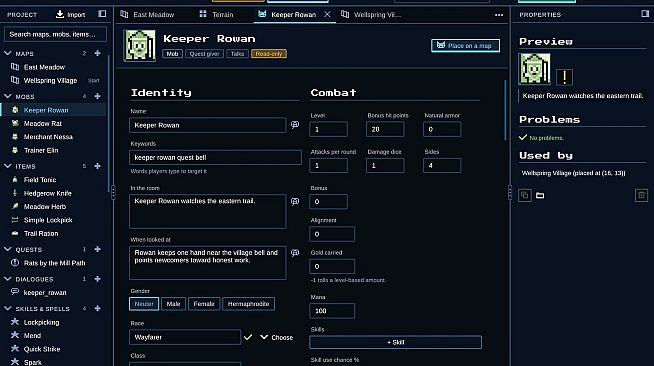
Task: Select Hedgerow Knife item in sidebar
Action: (x=48, y=193)
